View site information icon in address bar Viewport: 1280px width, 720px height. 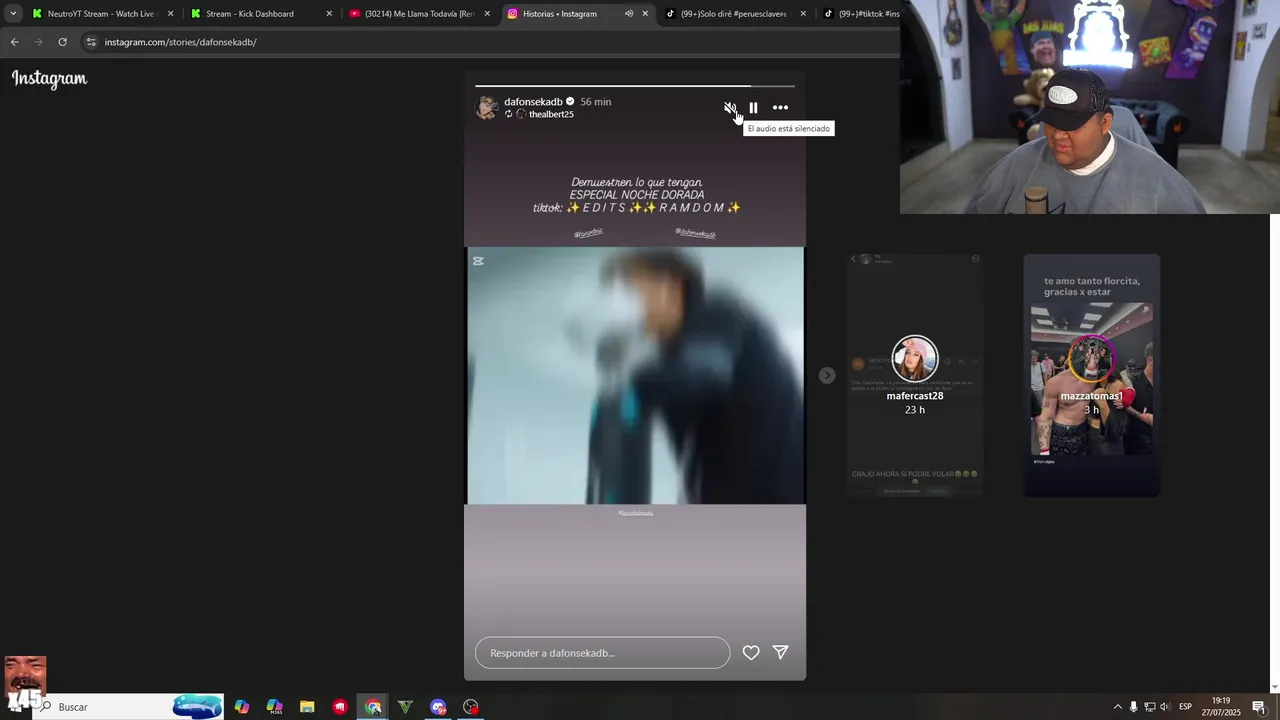[91, 42]
